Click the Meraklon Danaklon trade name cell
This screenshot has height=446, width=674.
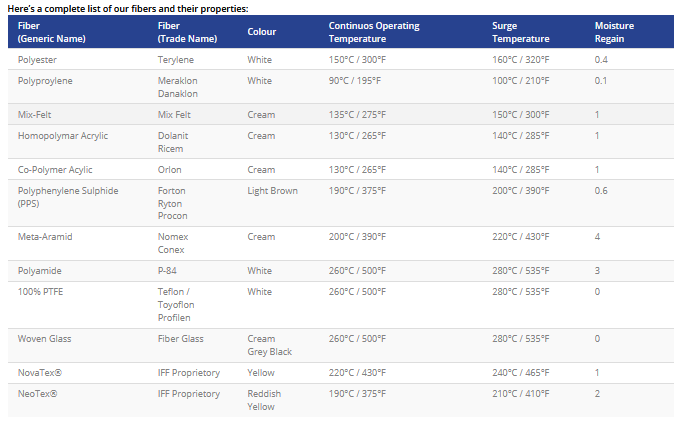(x=178, y=87)
